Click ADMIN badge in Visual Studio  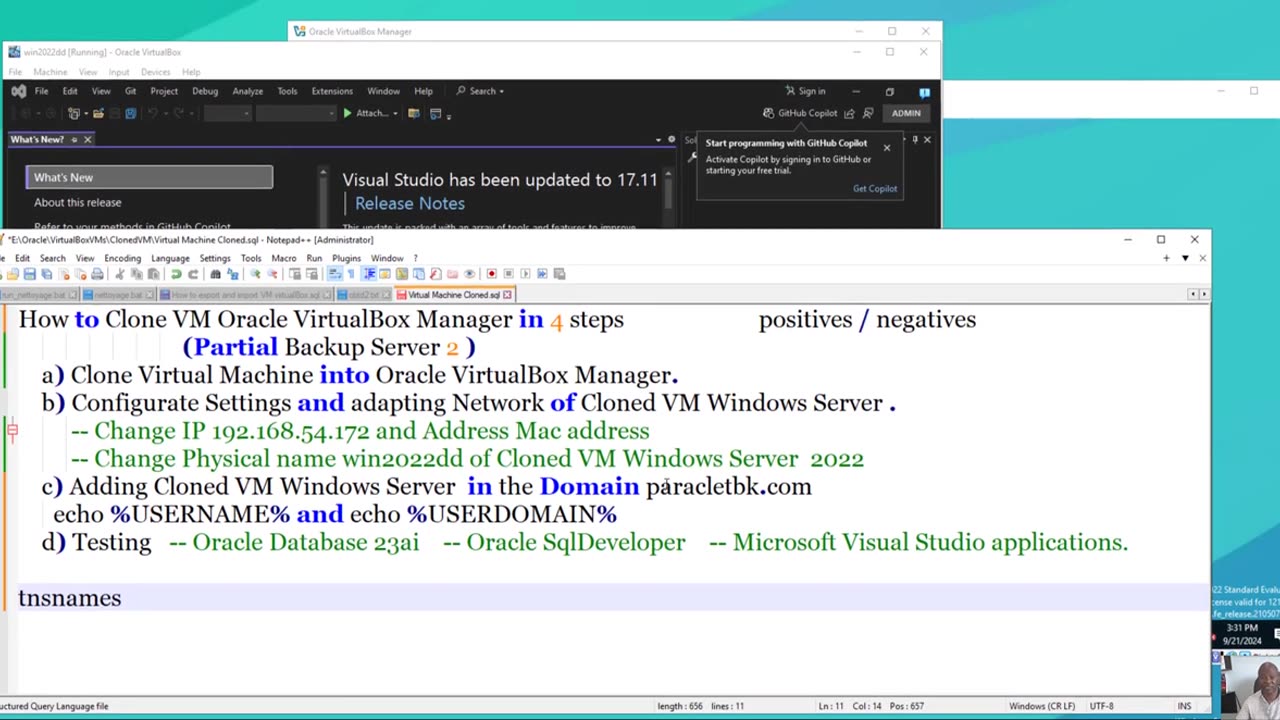coord(906,113)
